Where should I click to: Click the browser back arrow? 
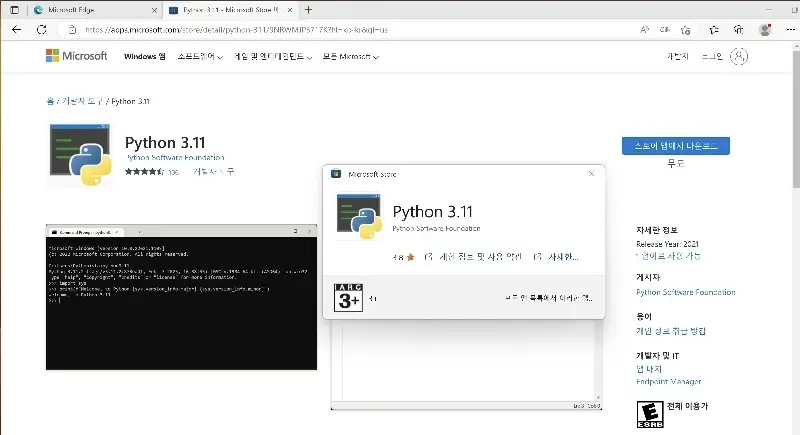coord(16,30)
